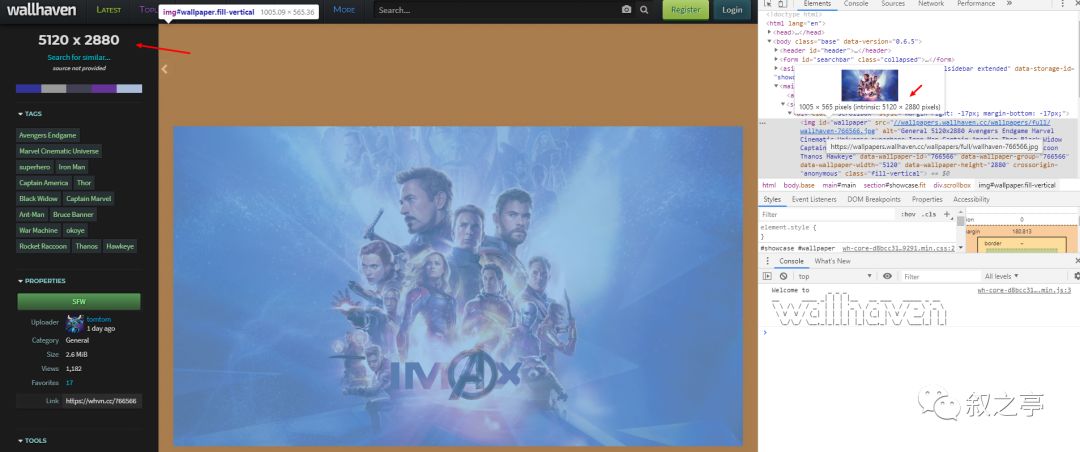Viewport: 1080px width, 452px height.
Task: Click the SFW purity button
Action: [x=79, y=302]
